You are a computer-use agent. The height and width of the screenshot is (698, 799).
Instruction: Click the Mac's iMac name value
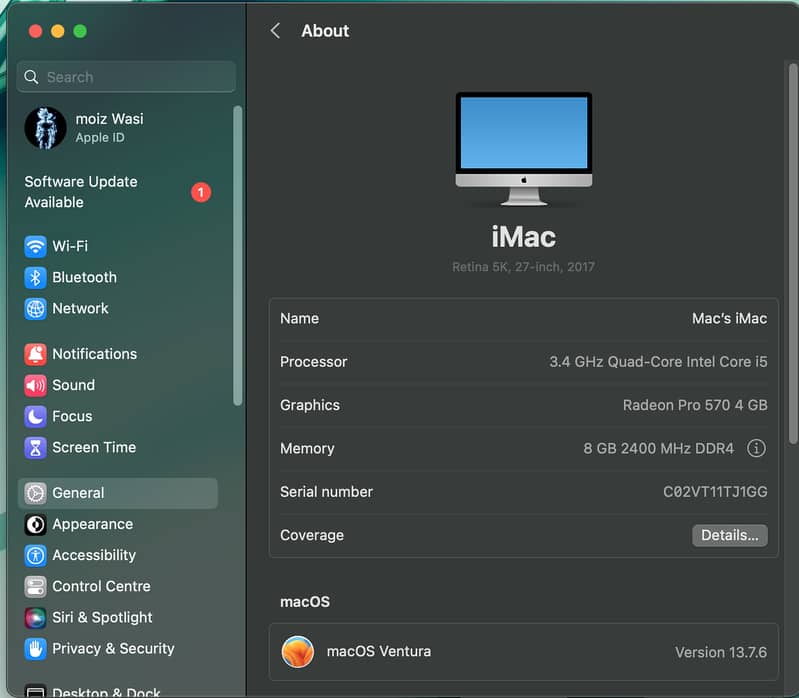click(729, 318)
